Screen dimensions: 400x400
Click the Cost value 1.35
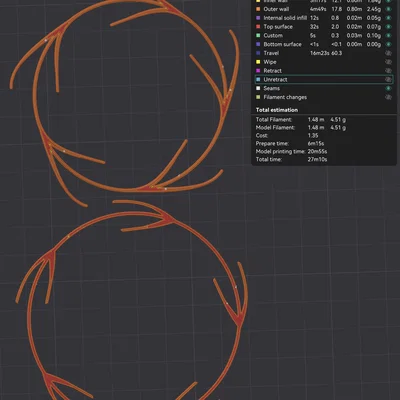pyautogui.click(x=313, y=135)
